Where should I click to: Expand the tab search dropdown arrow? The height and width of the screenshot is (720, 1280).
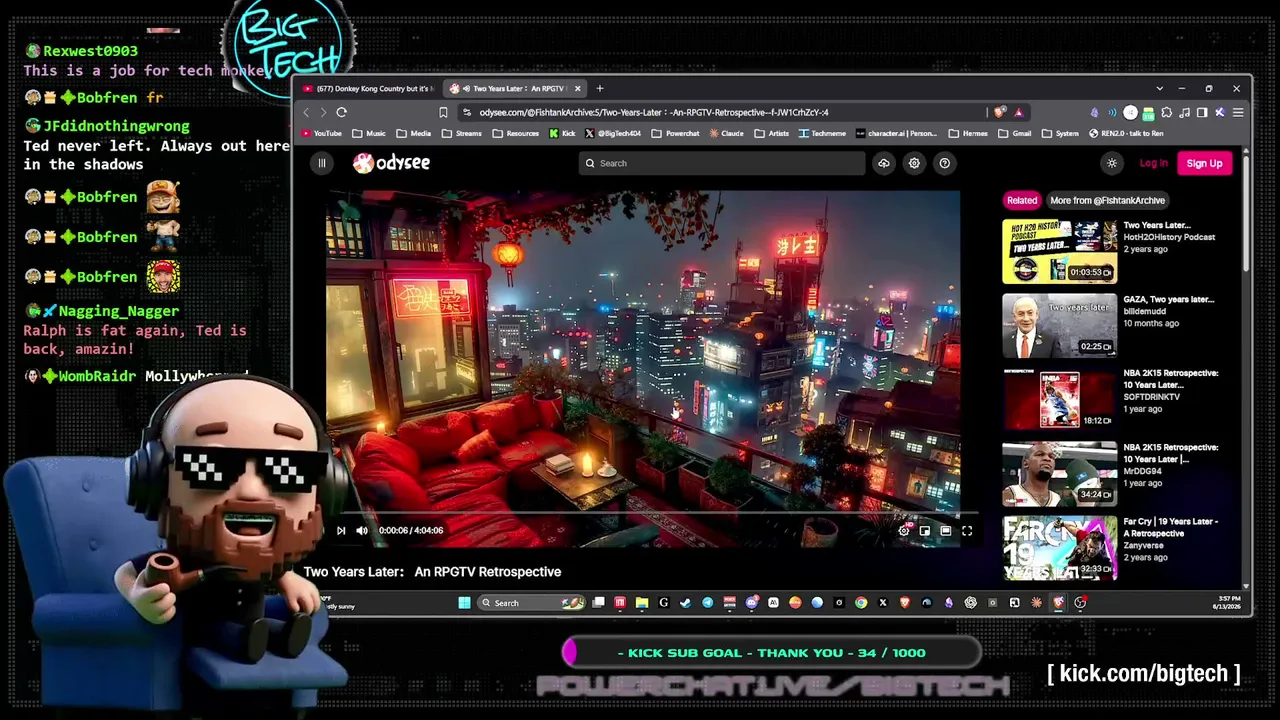point(1159,88)
